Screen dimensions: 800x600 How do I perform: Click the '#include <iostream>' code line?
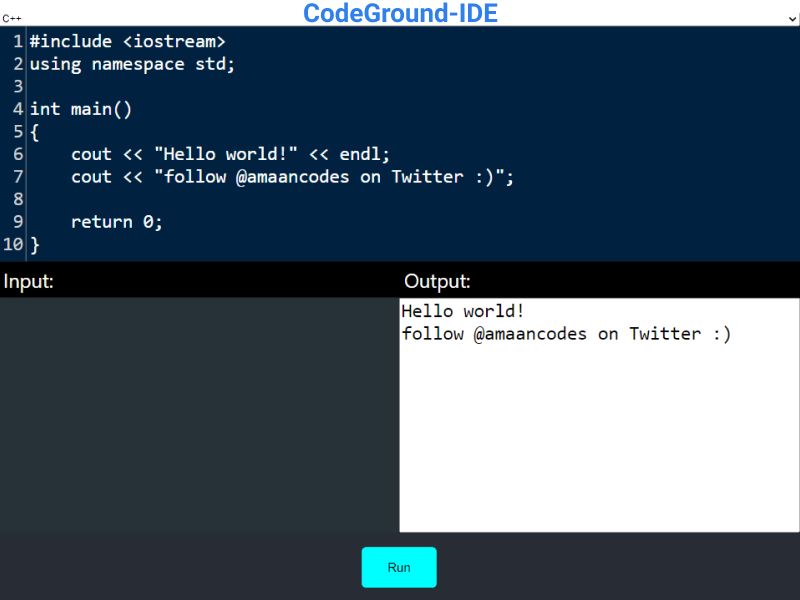tap(127, 41)
